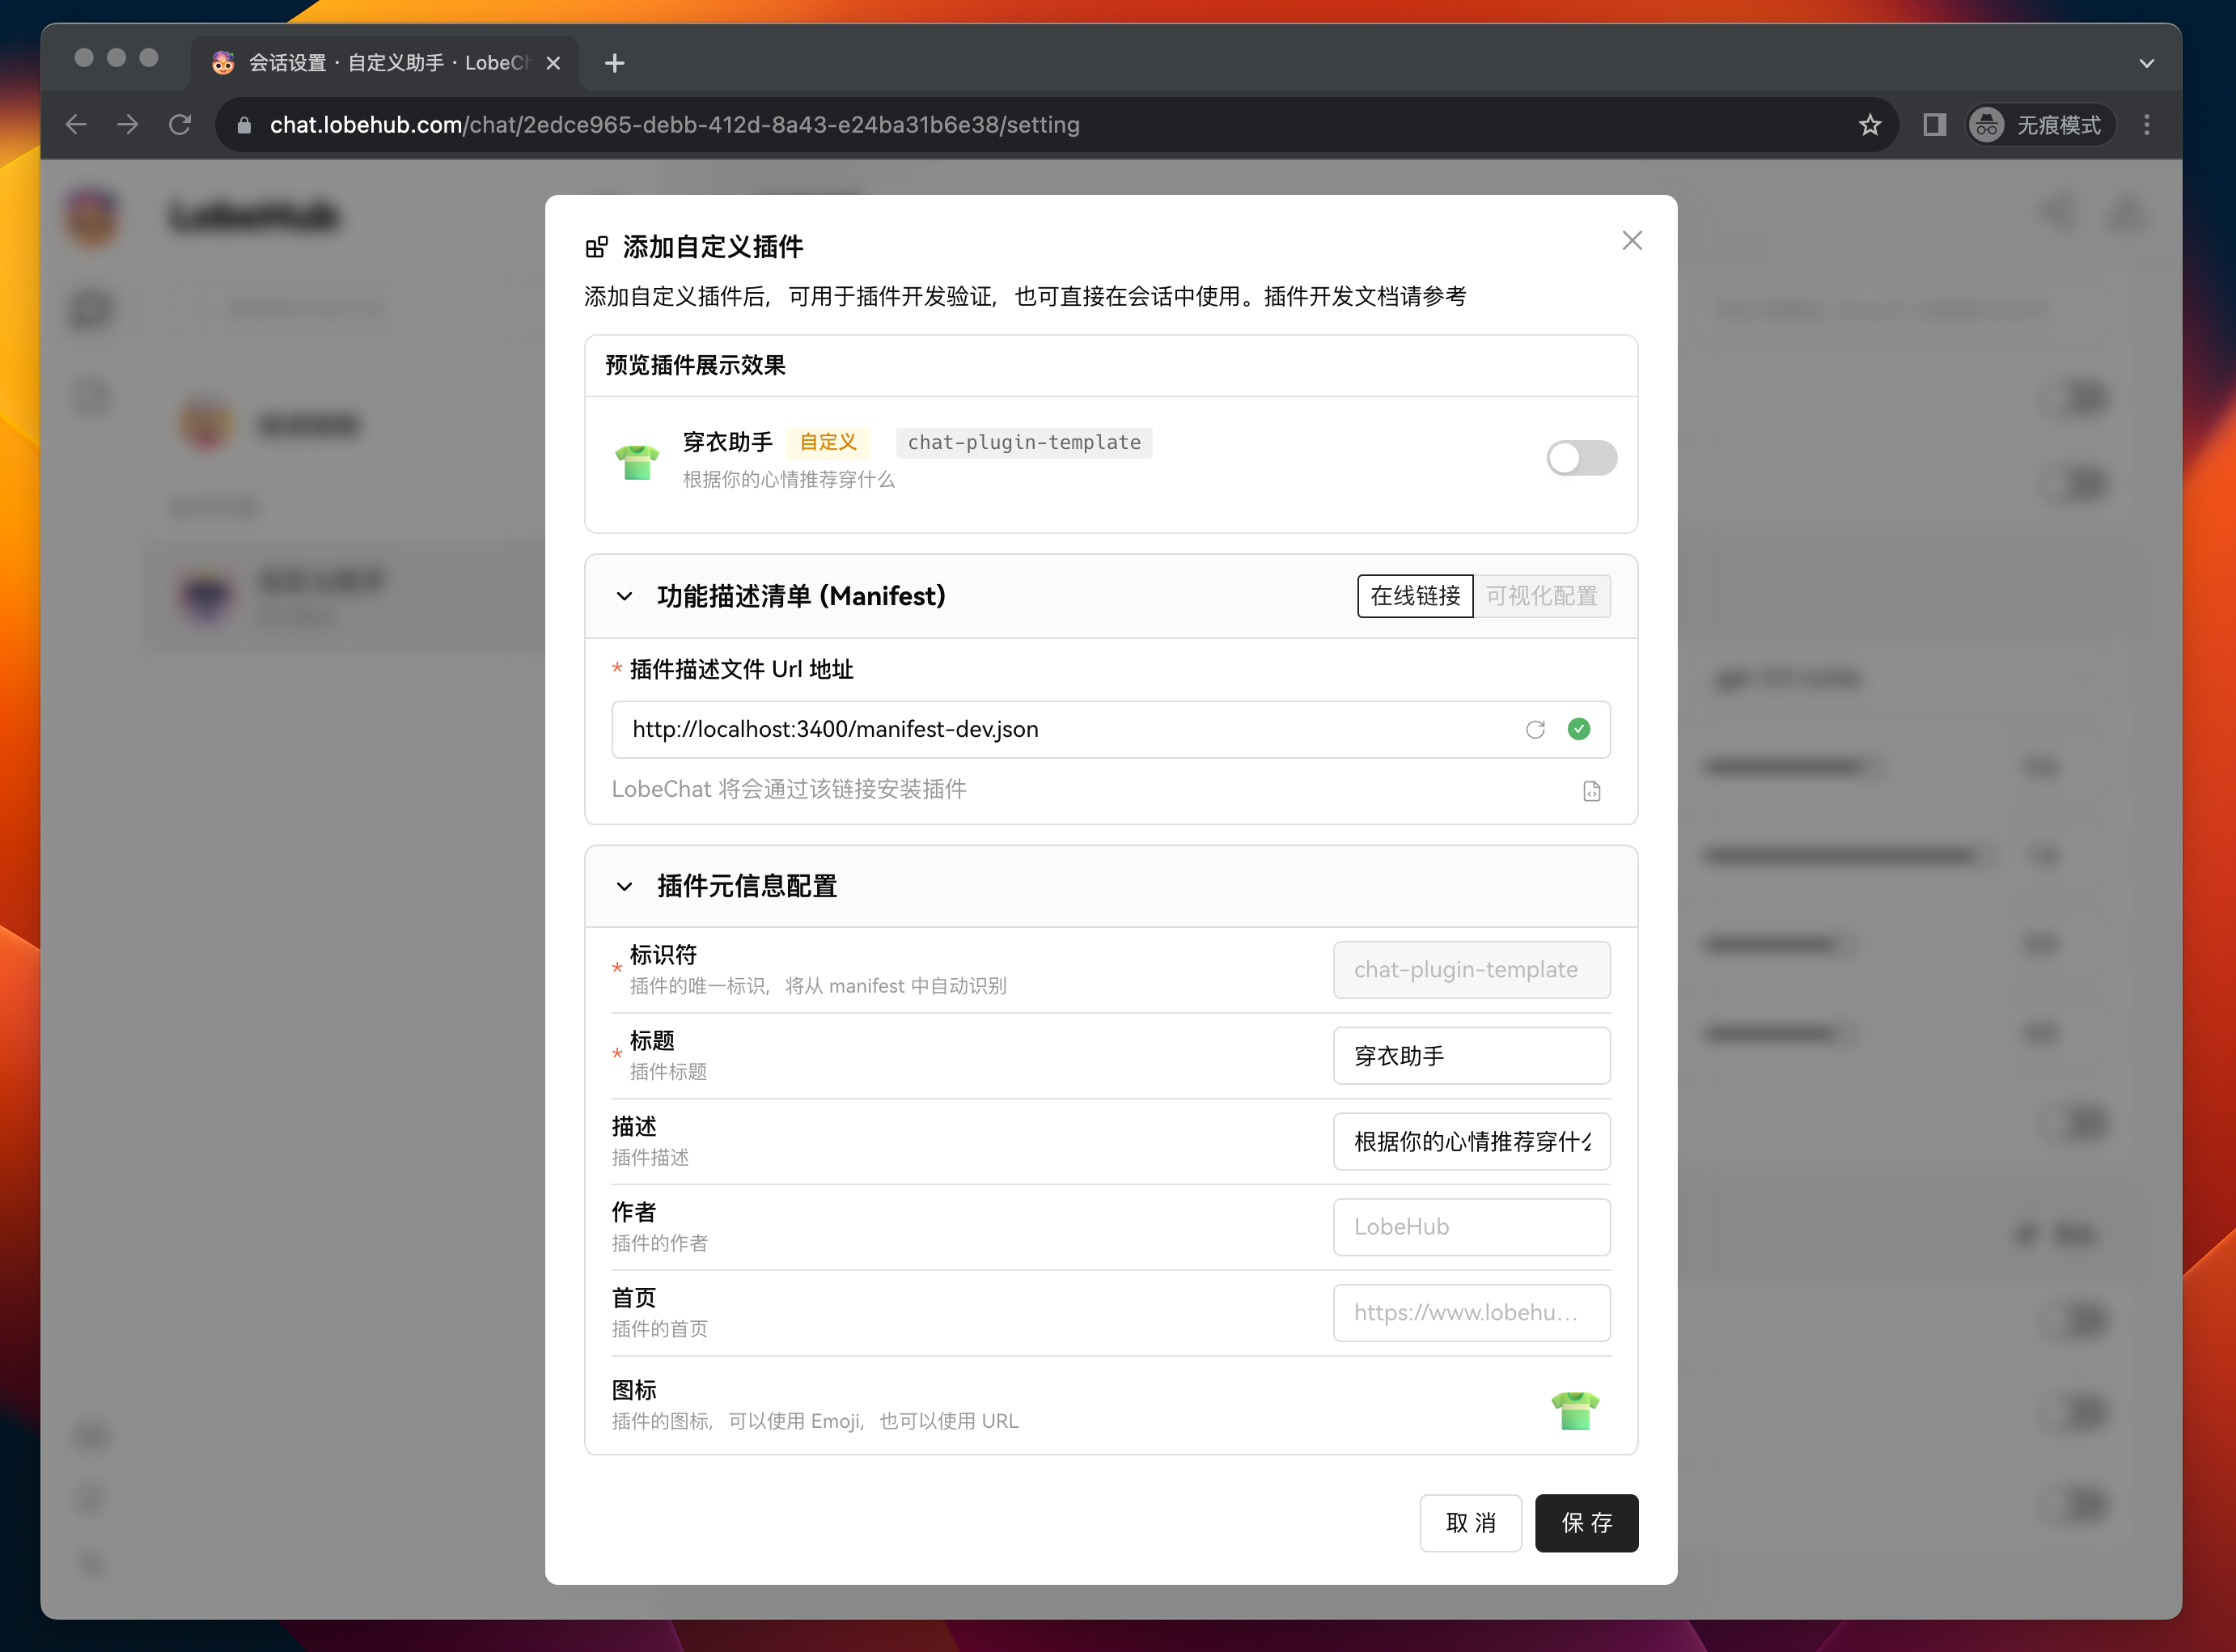Close the add custom plugin dialog
This screenshot has height=1652, width=2236.
coord(1631,241)
